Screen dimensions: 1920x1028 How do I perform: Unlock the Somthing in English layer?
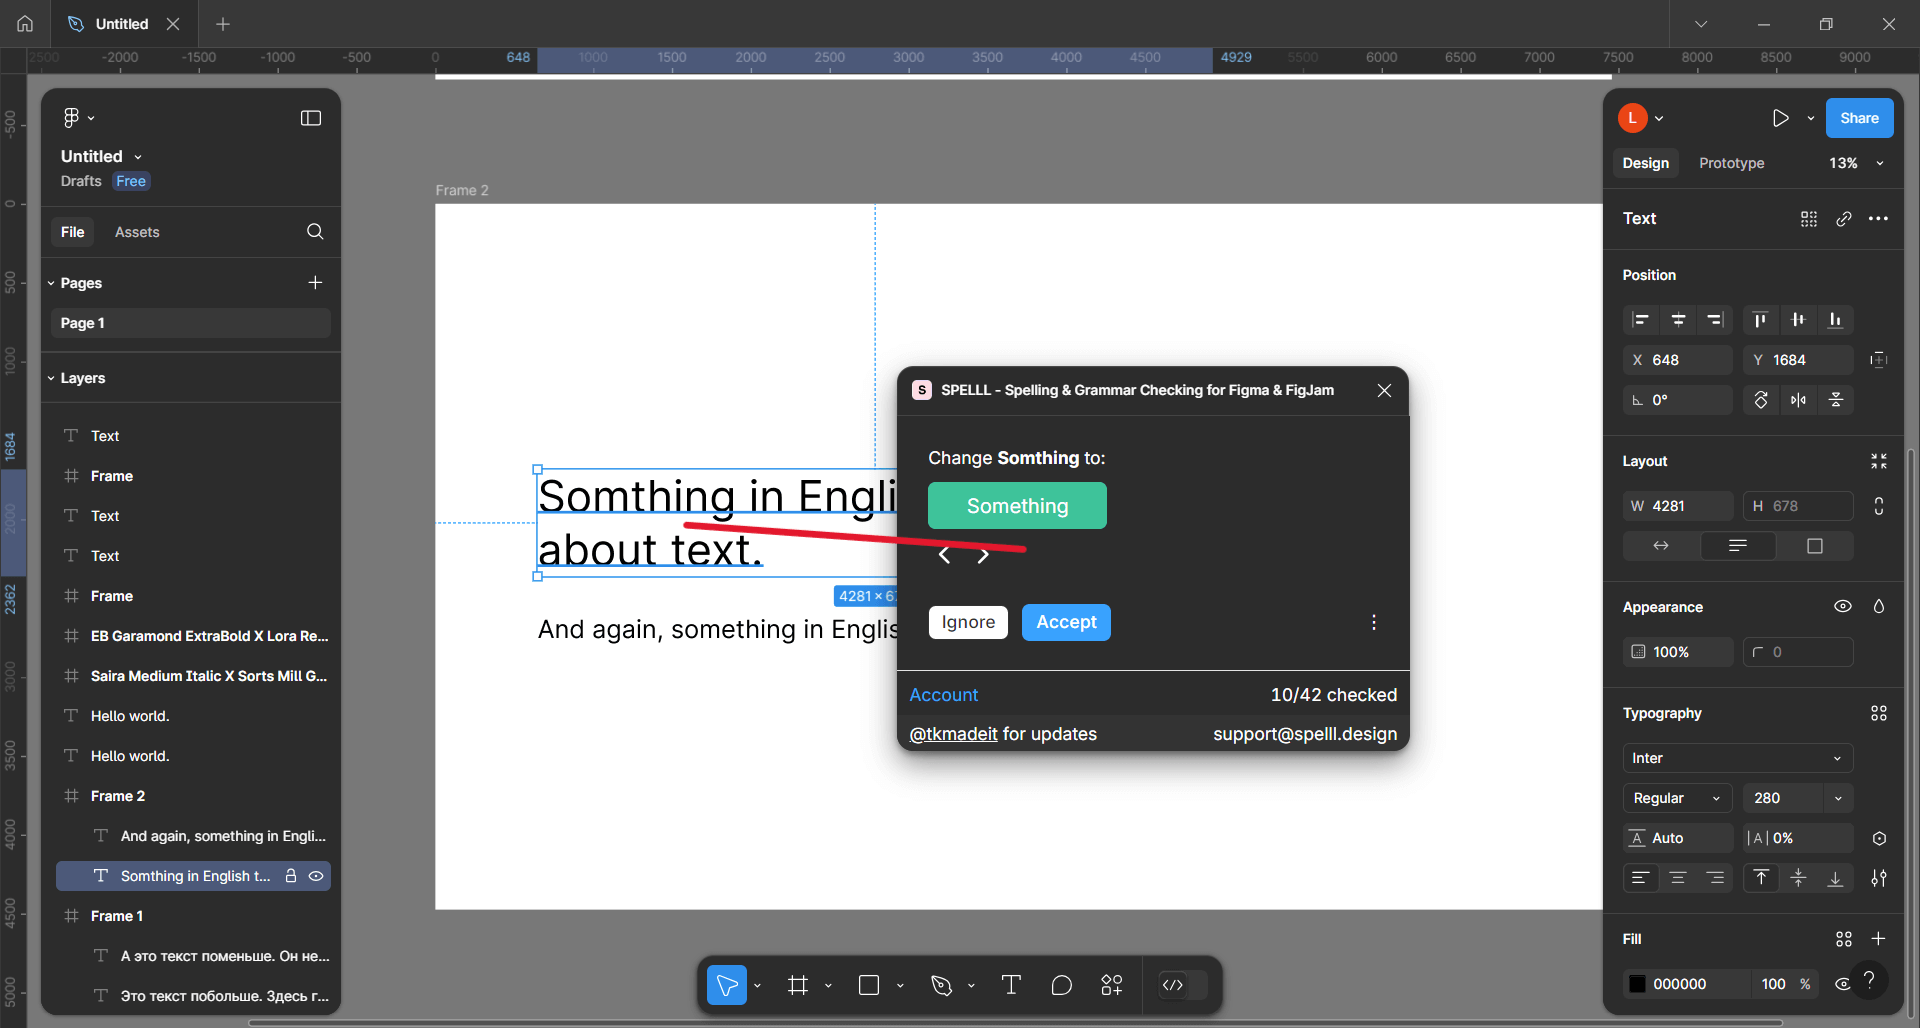coord(291,876)
